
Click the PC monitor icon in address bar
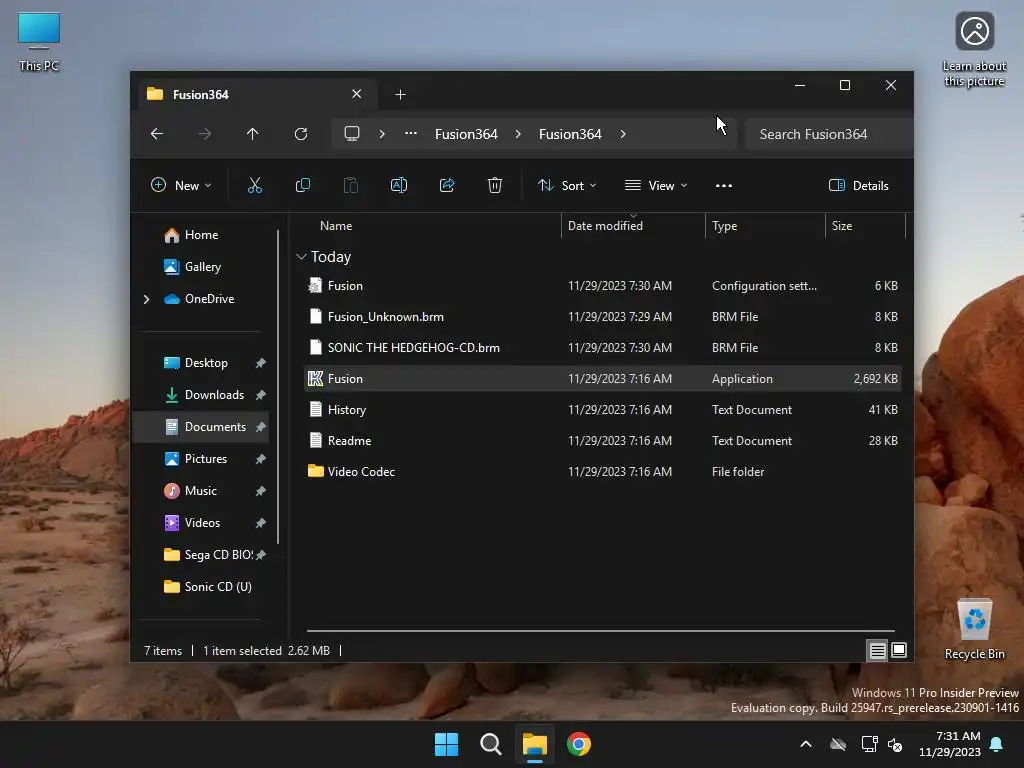pyautogui.click(x=352, y=134)
